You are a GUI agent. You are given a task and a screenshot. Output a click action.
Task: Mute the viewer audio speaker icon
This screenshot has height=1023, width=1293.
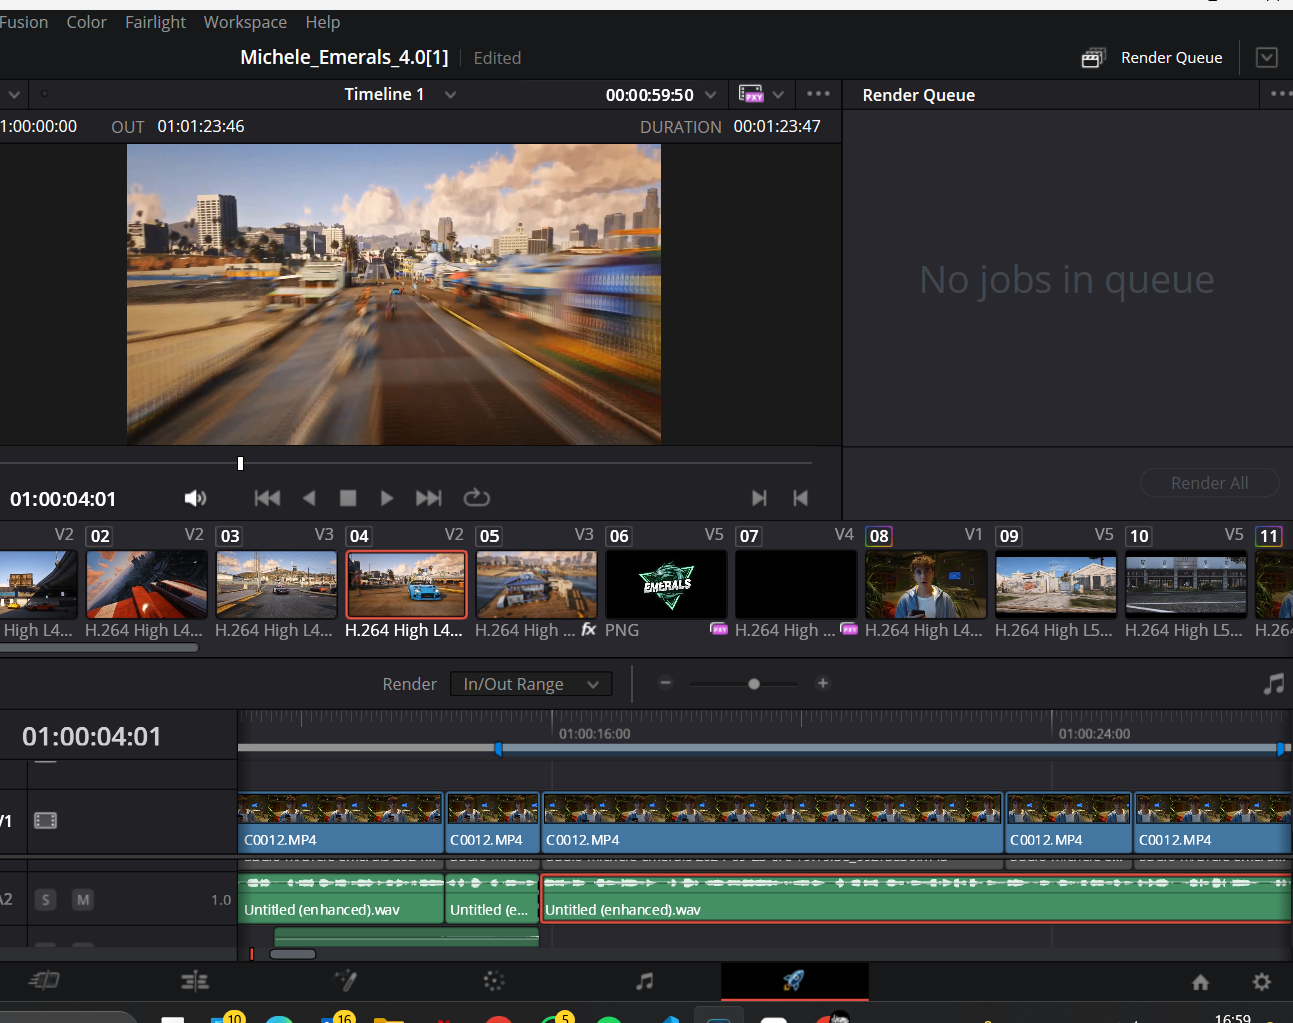pyautogui.click(x=195, y=498)
